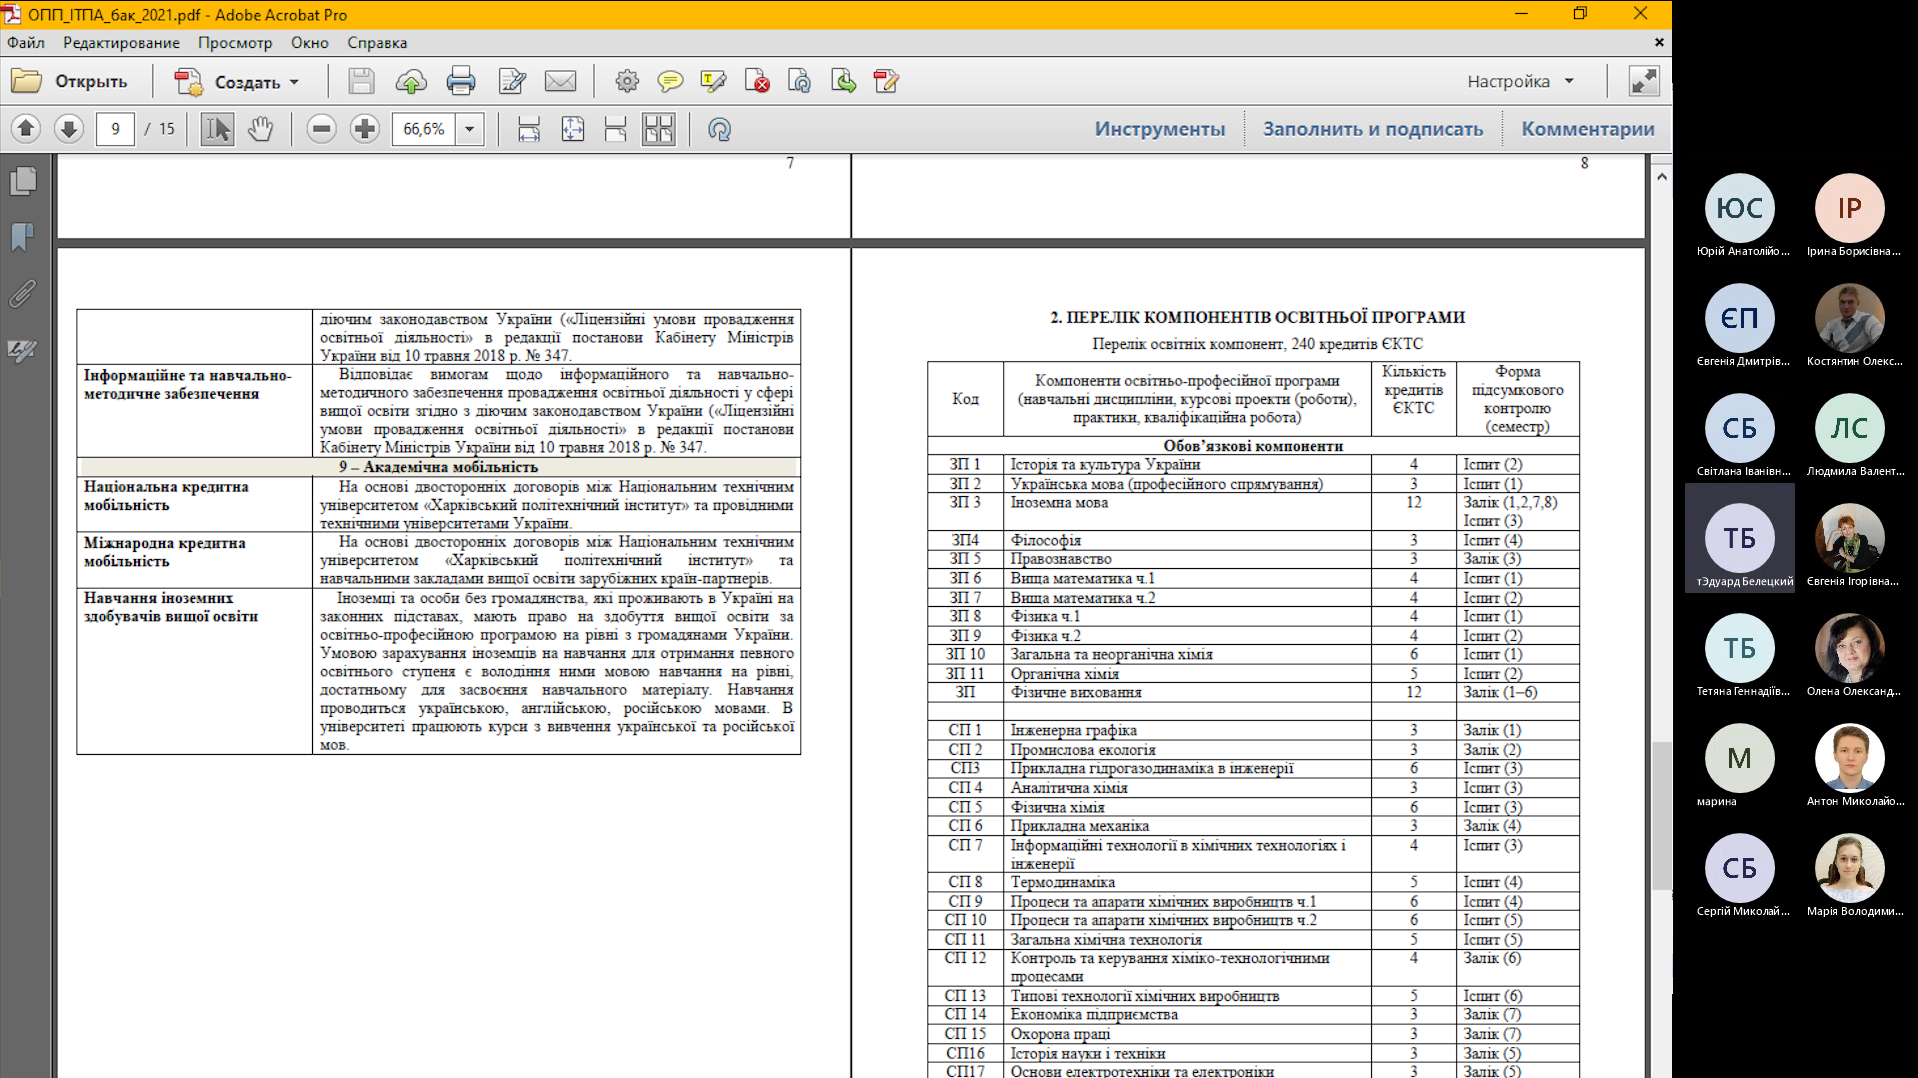Open the bookmarks panel in sidebar

pos(23,237)
